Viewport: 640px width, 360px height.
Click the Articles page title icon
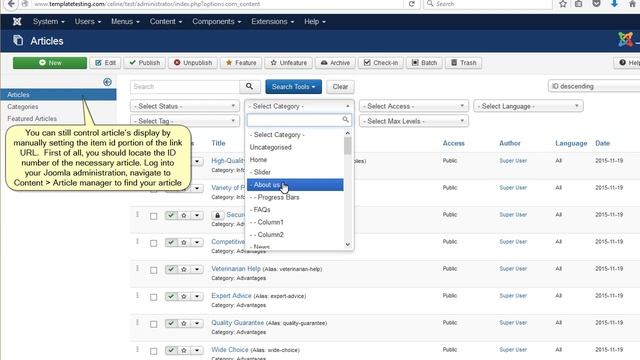coord(18,40)
